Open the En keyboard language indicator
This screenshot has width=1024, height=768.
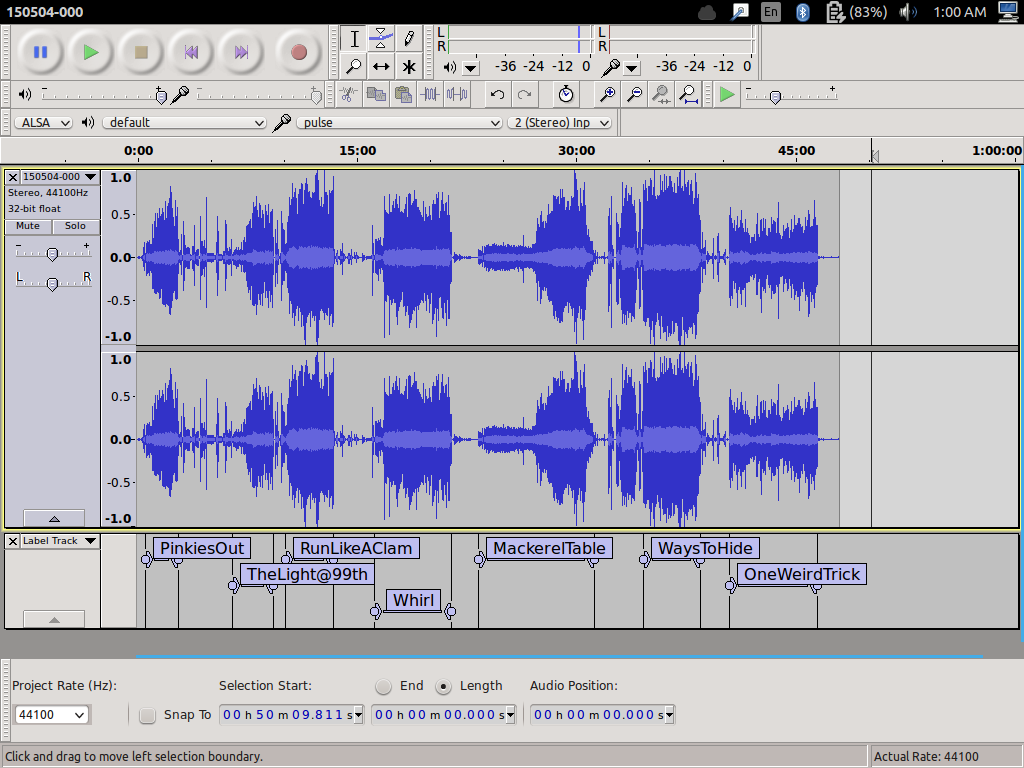click(770, 12)
